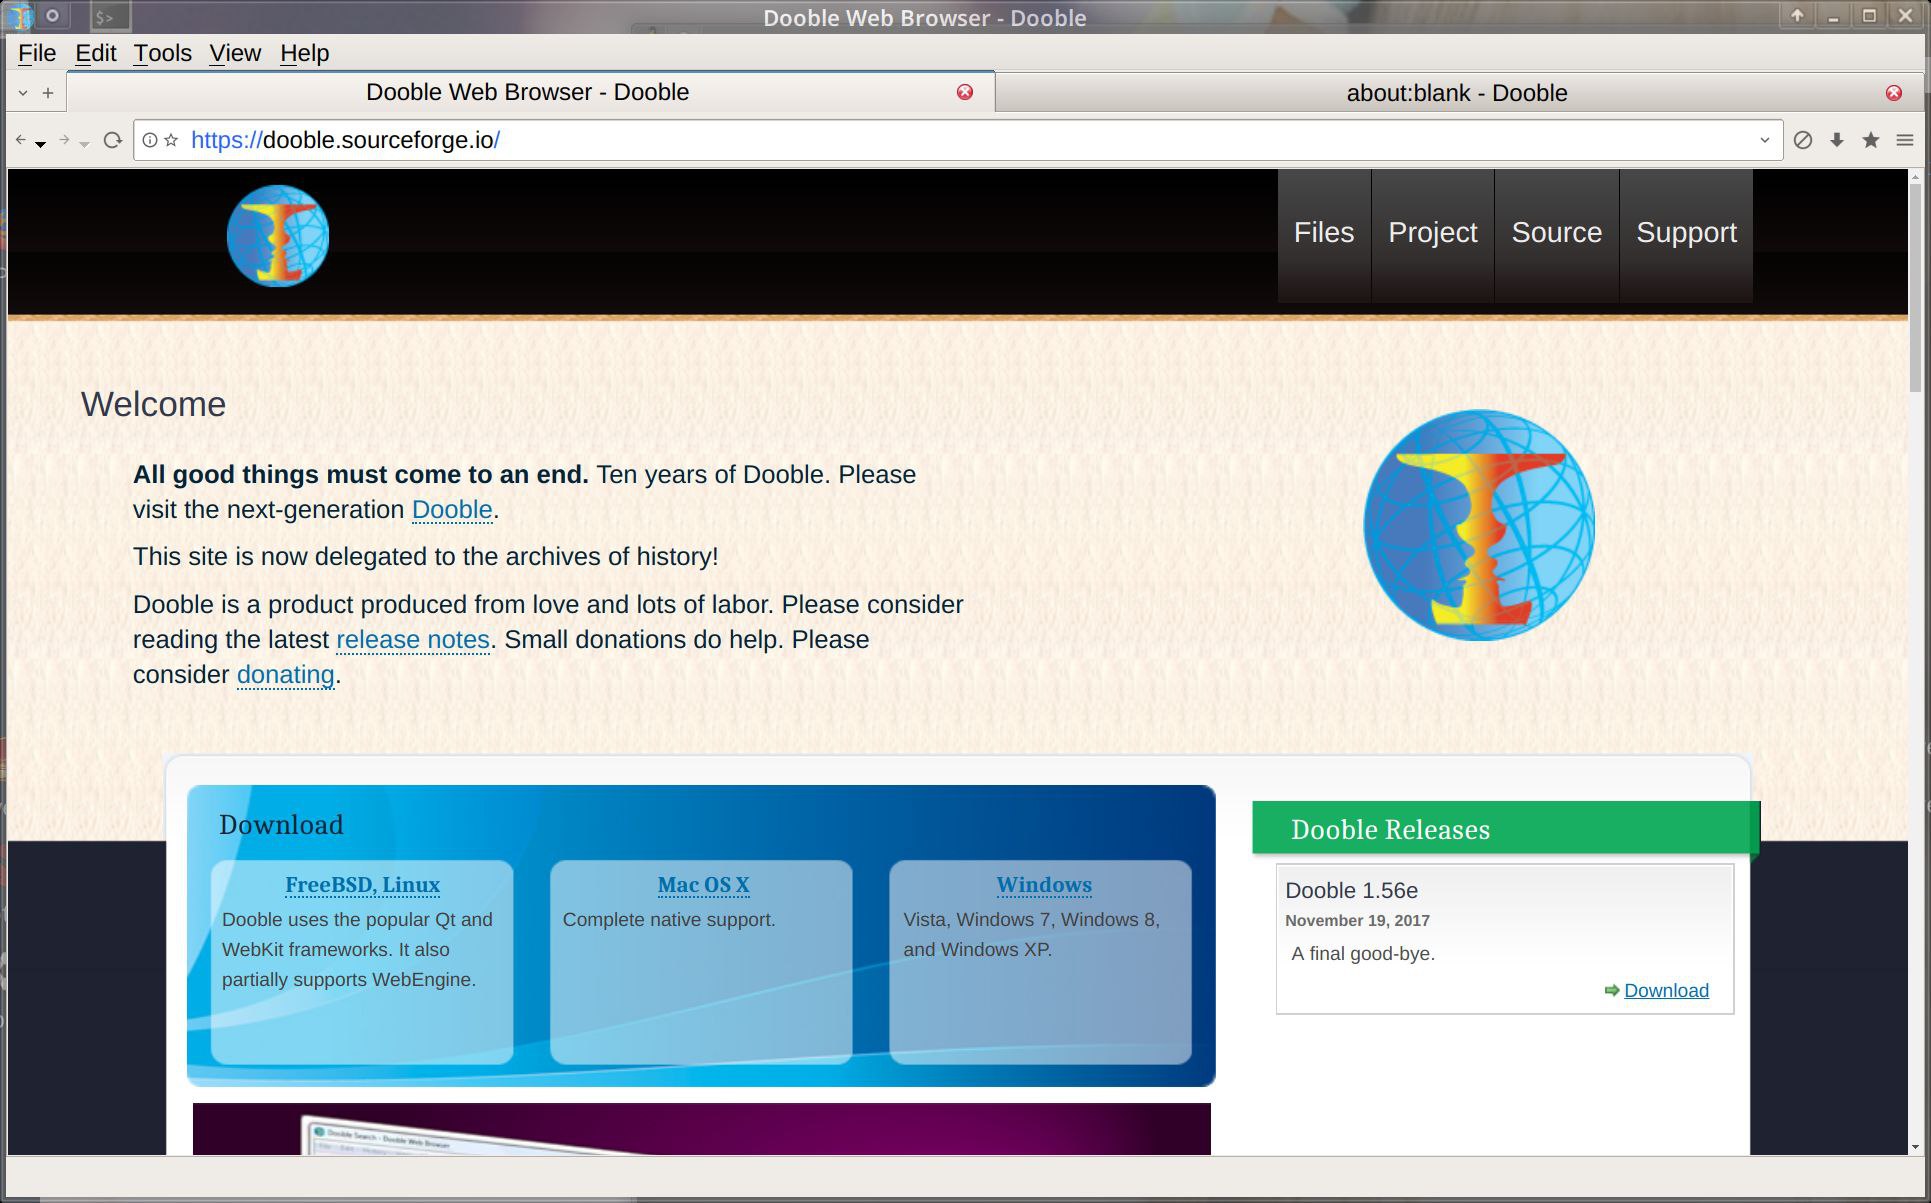Open favorites with filled star icon
Image resolution: width=1931 pixels, height=1203 pixels.
tap(1871, 140)
